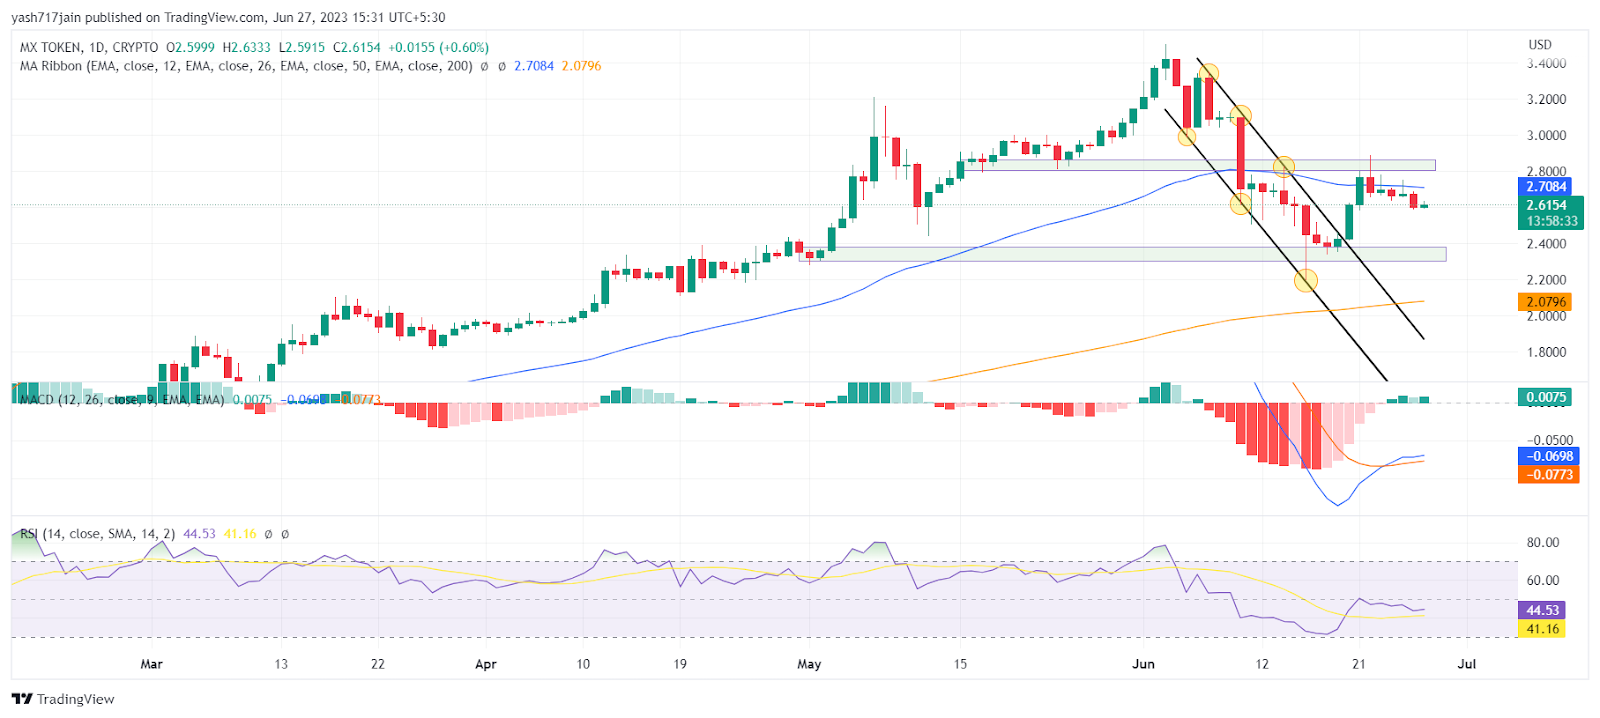Click the +0.0155 (+0.60%) change value

pos(438,47)
